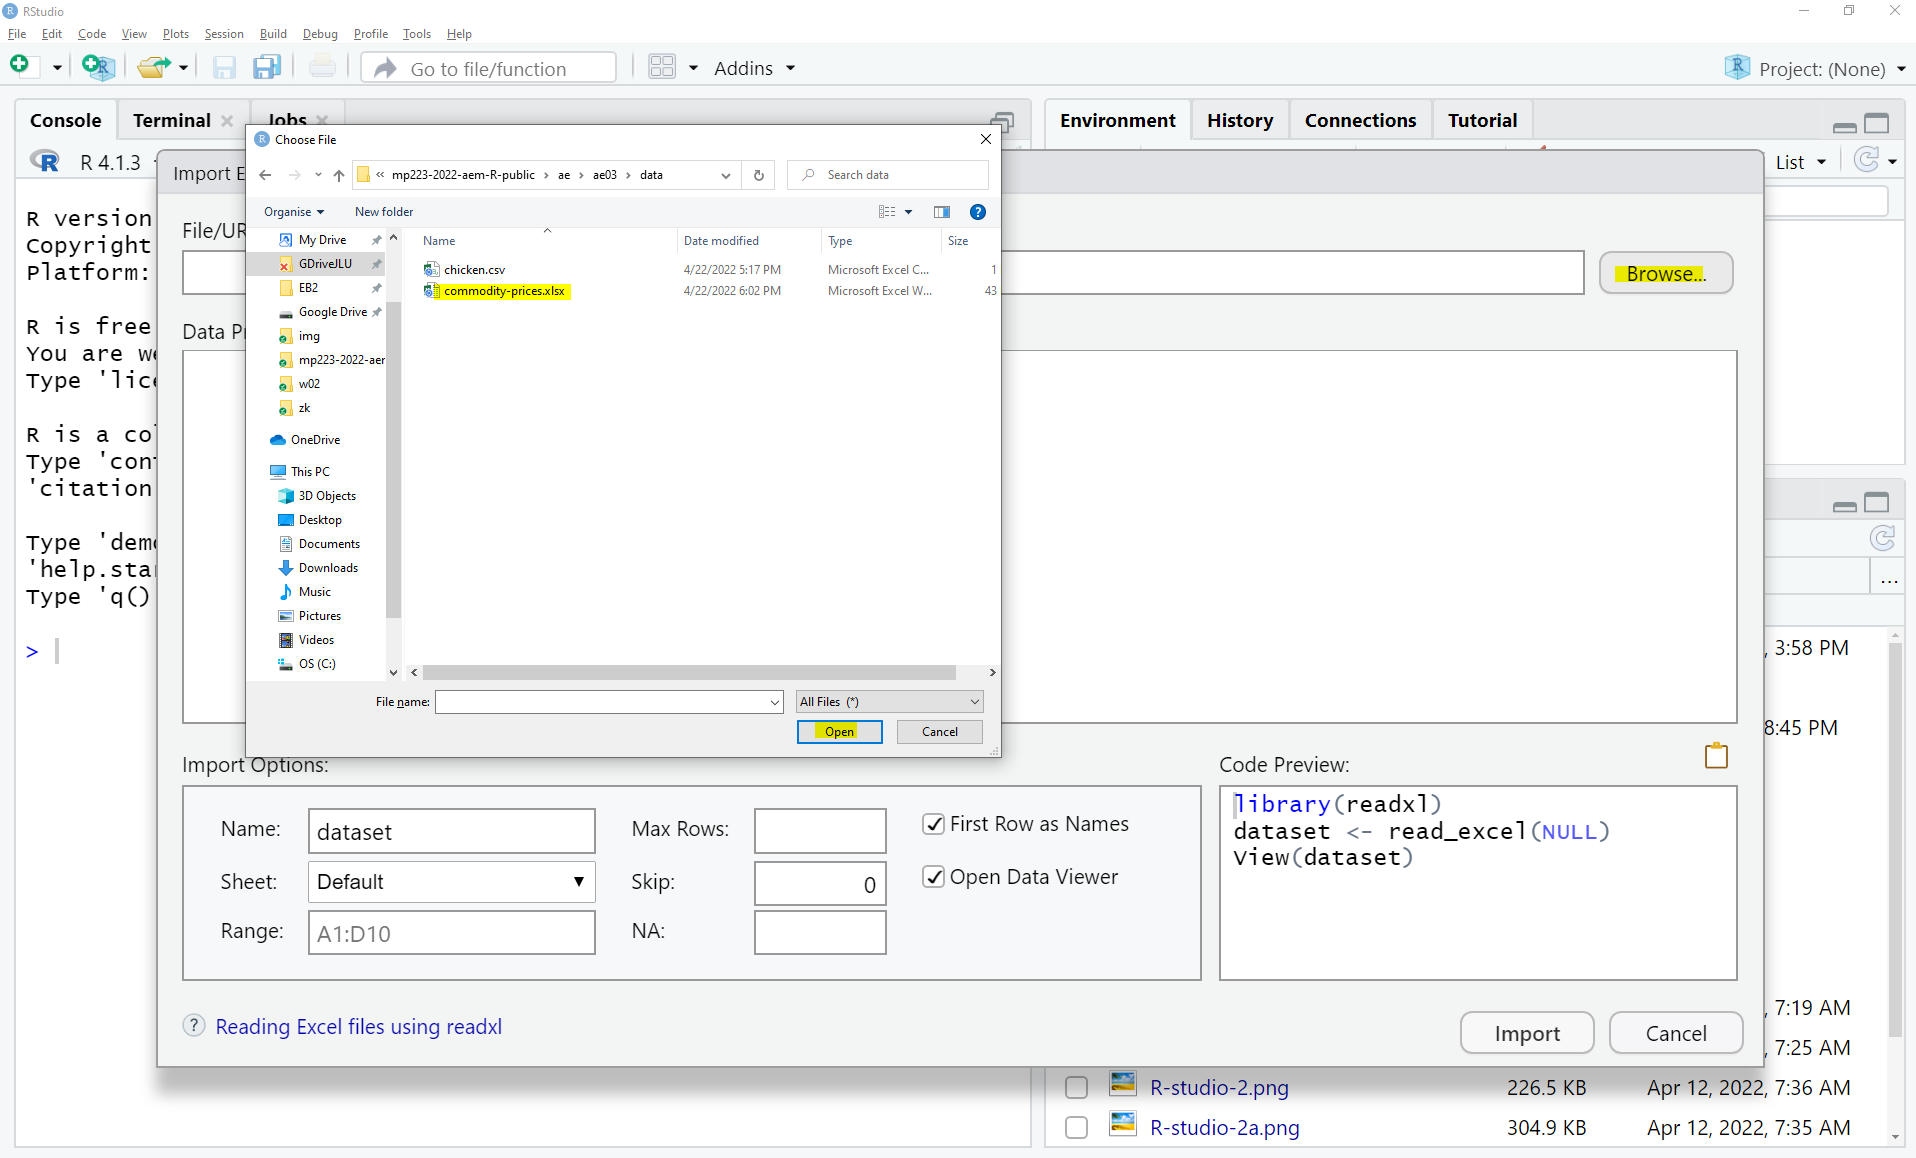This screenshot has width=1916, height=1158.
Task: Open the Session menu
Action: tap(224, 34)
